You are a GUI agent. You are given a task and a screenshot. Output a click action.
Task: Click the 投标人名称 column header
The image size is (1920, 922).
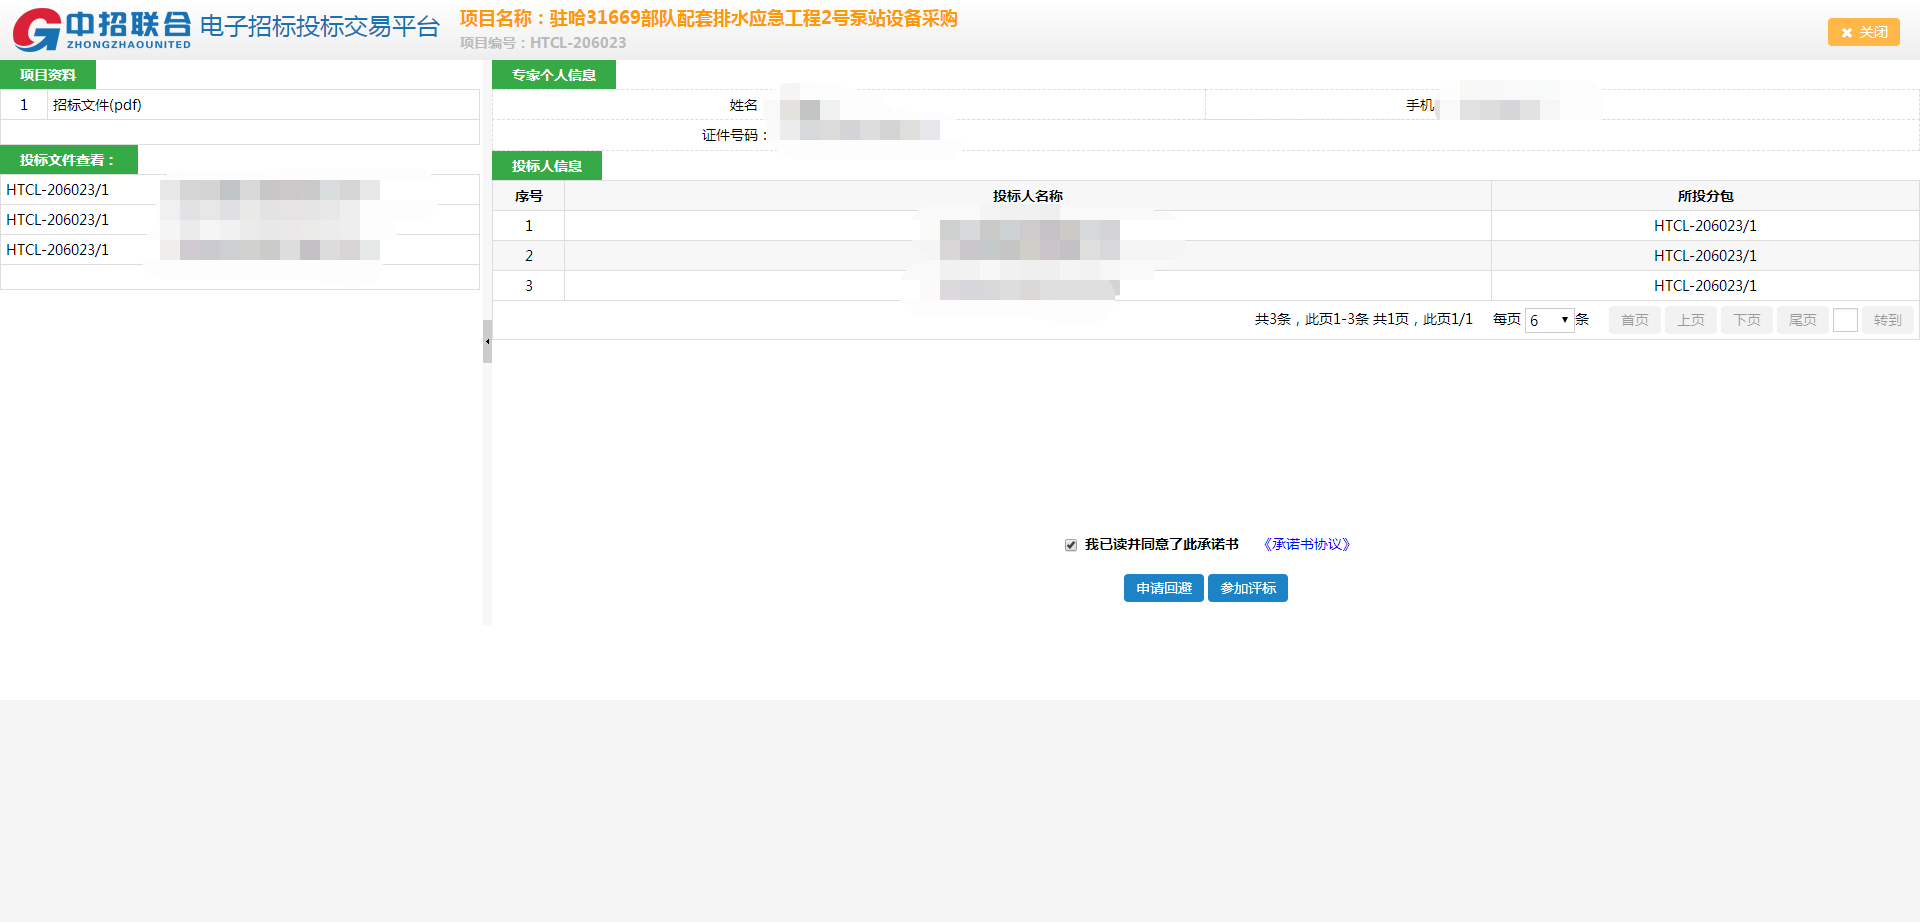pos(1027,196)
